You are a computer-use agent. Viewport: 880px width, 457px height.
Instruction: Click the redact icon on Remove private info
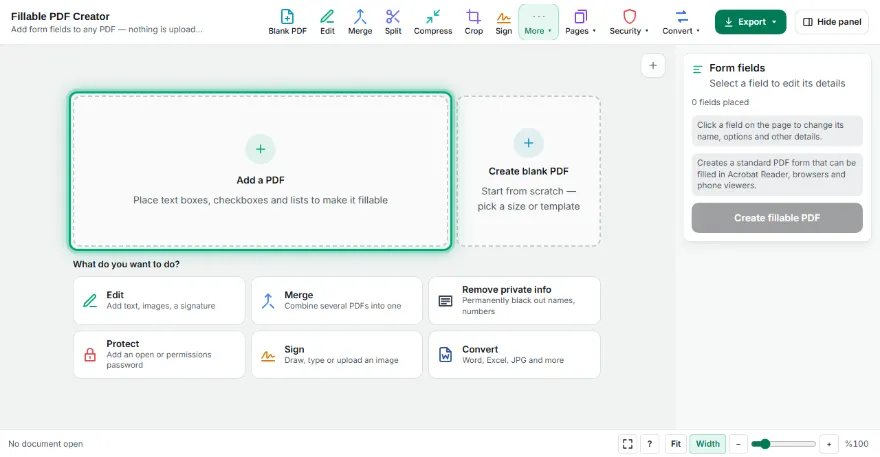pyautogui.click(x=445, y=301)
